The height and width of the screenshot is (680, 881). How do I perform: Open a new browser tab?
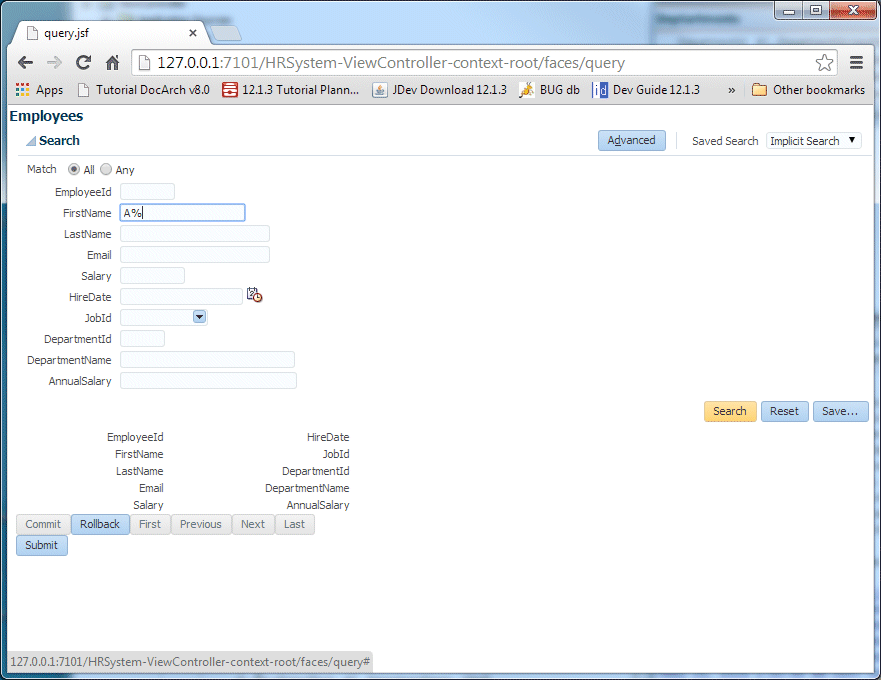point(226,34)
